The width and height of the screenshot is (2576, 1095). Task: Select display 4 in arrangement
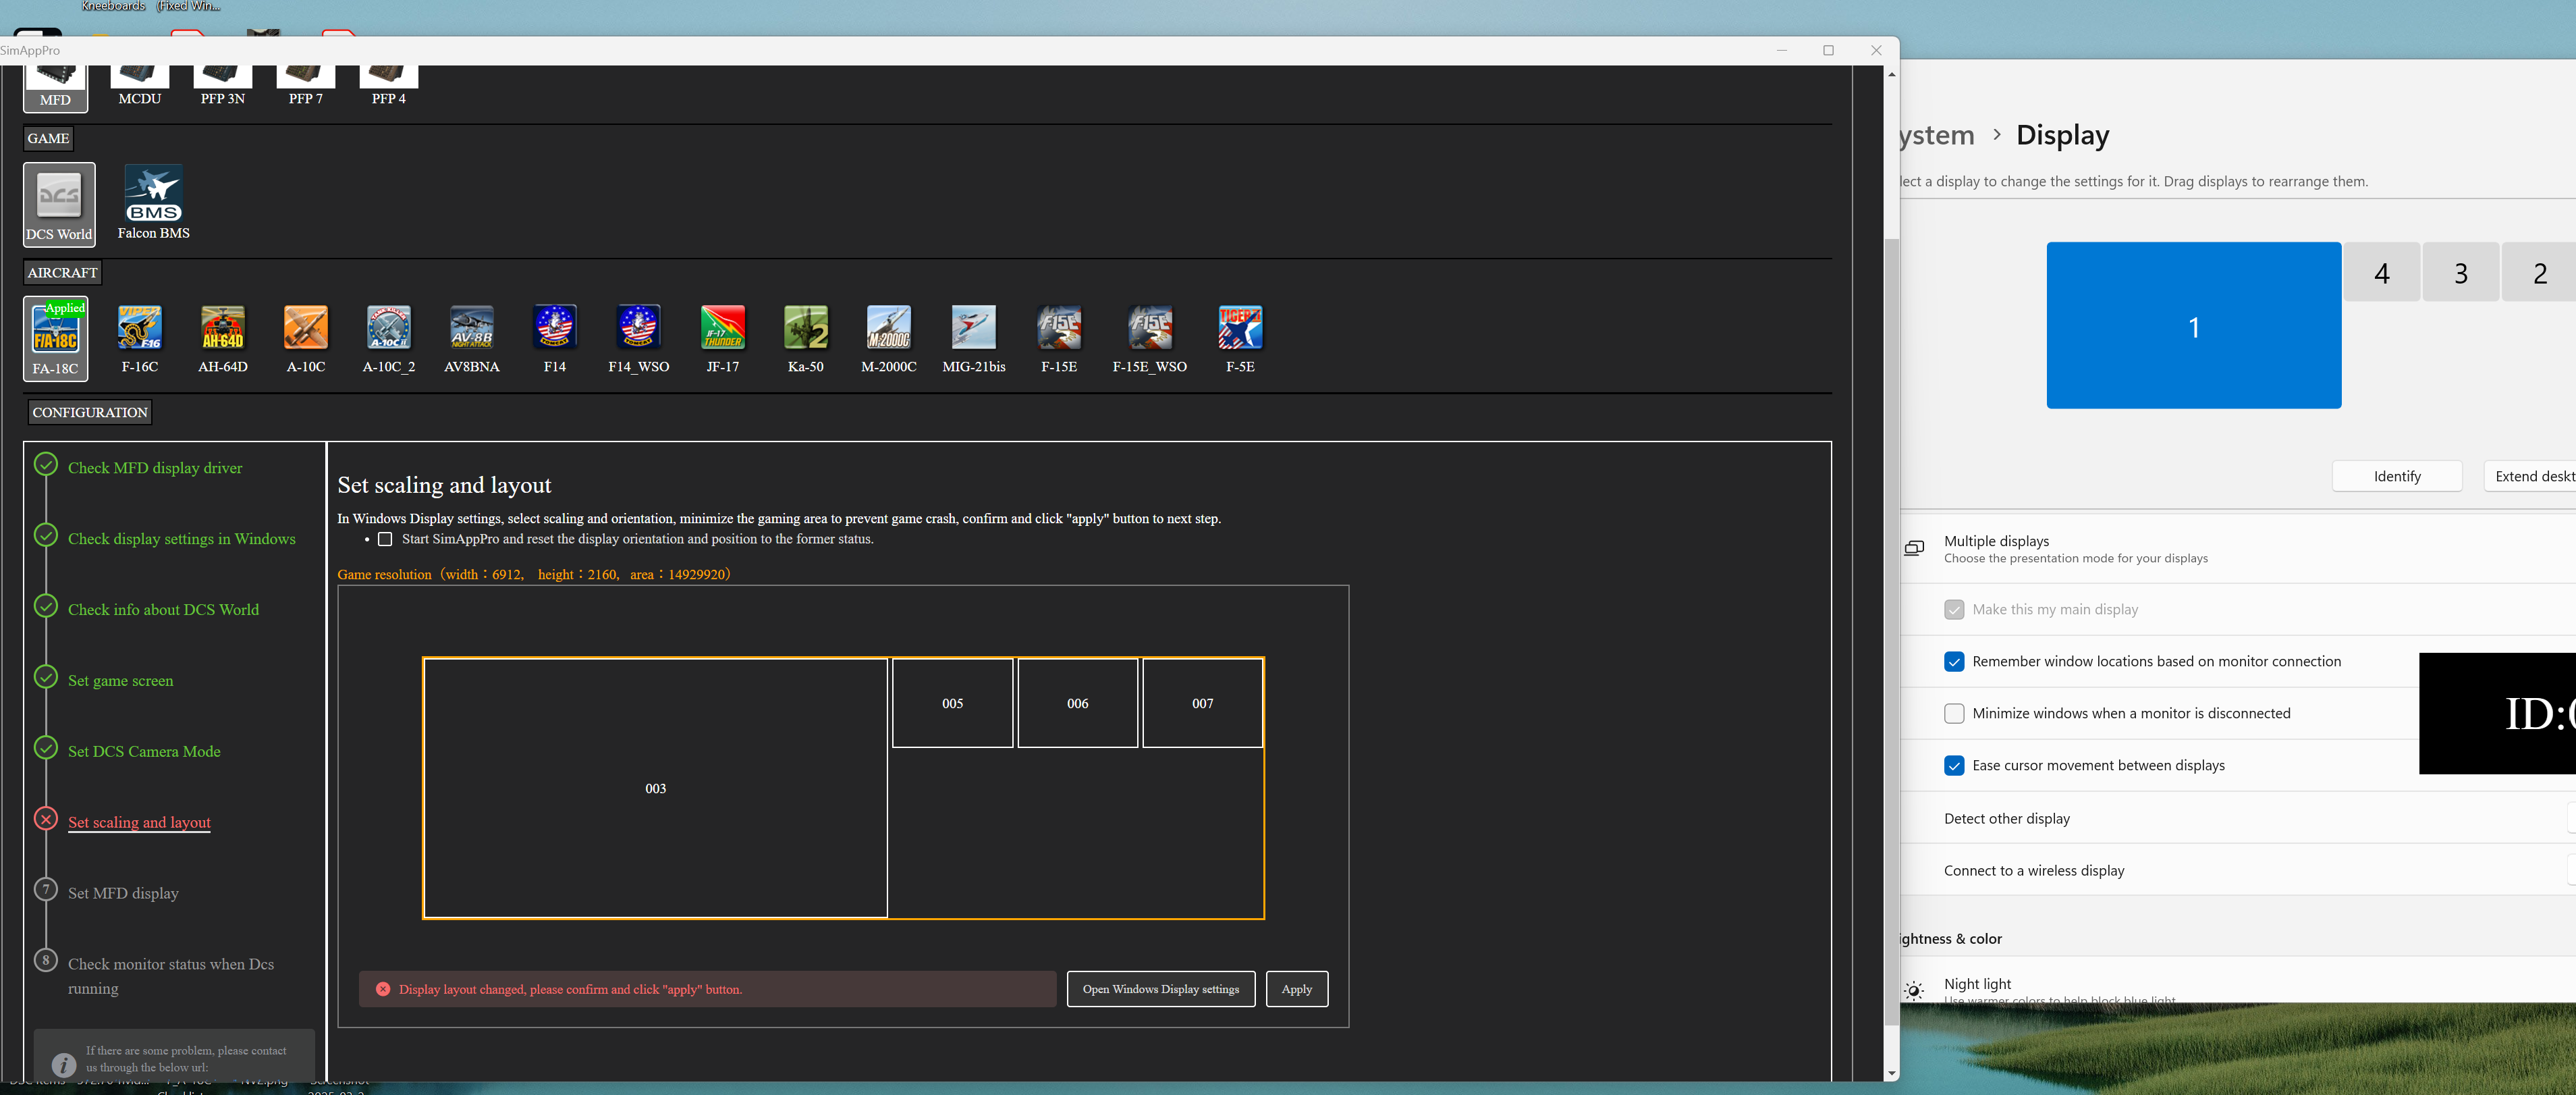tap(2381, 272)
